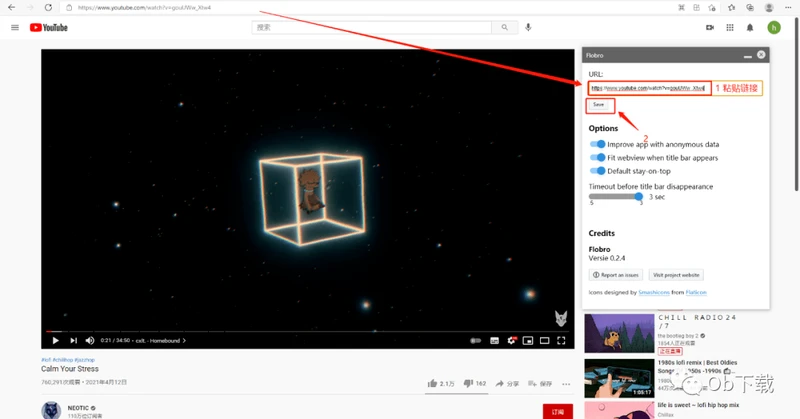Adjust the title bar timeout slider
Image resolution: width=800 pixels, height=419 pixels.
click(639, 196)
